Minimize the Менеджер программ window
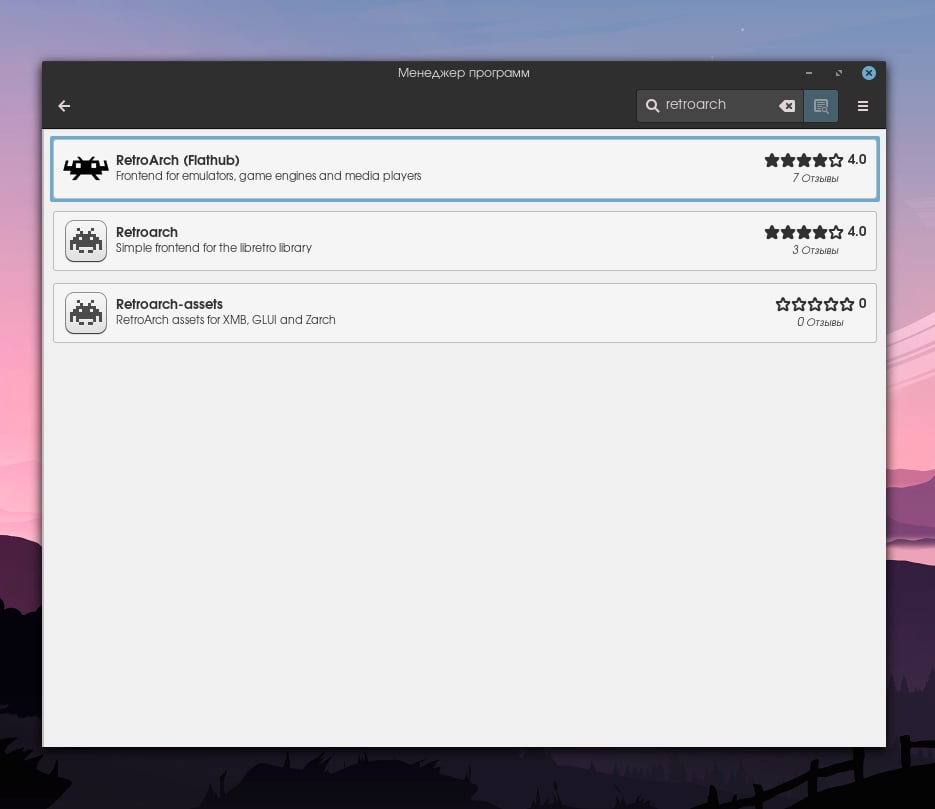The width and height of the screenshot is (935, 809). tap(809, 73)
